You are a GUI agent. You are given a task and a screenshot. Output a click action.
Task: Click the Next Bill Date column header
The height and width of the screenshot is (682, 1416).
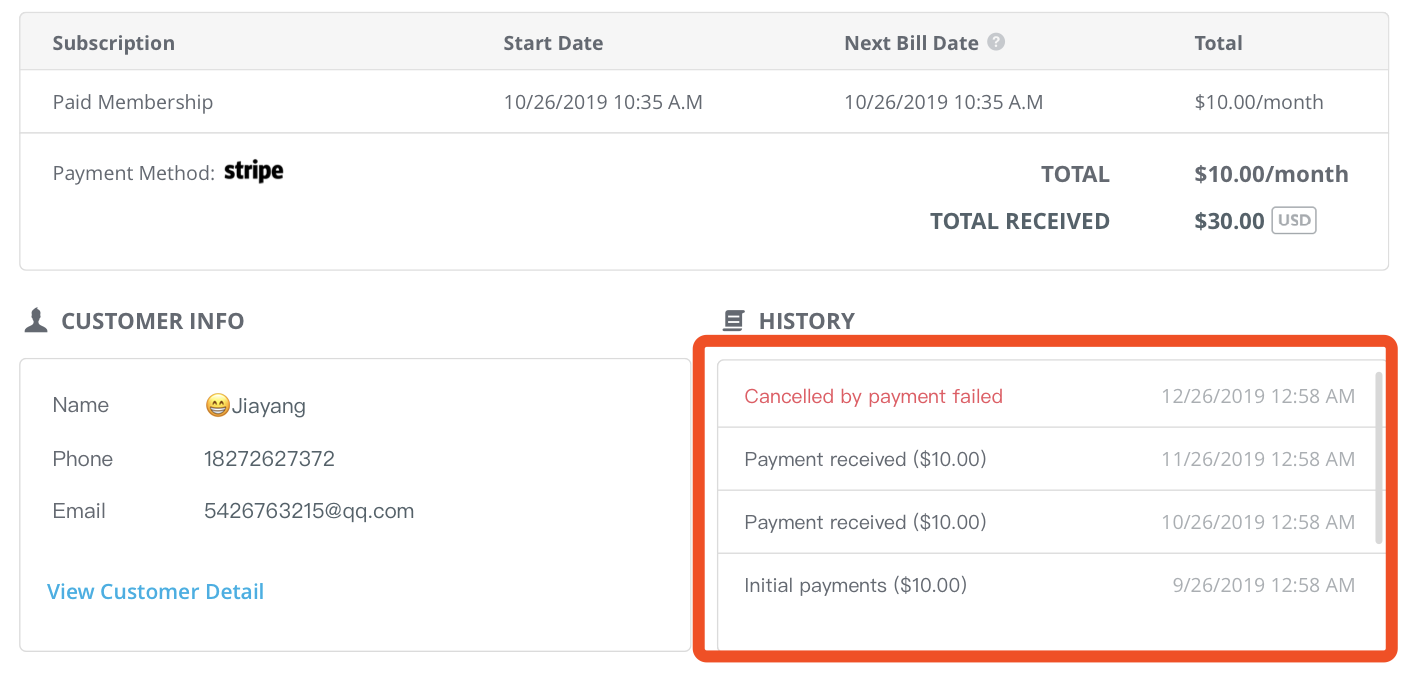[911, 43]
